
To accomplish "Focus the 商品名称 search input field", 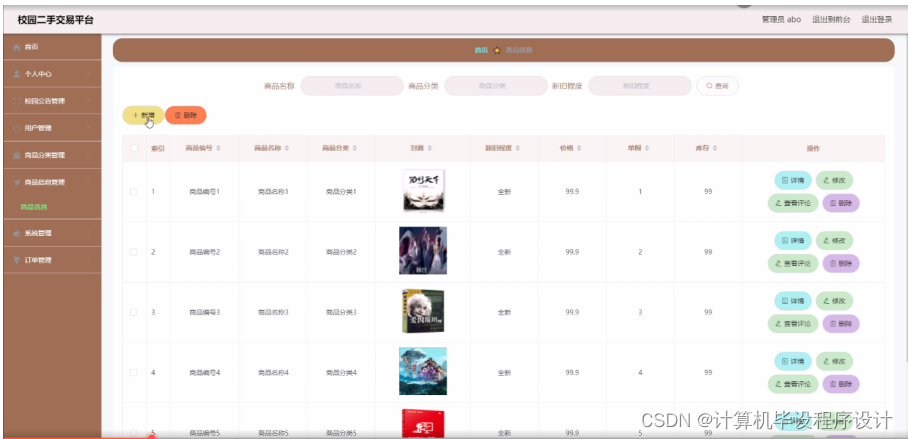I will pyautogui.click(x=352, y=86).
